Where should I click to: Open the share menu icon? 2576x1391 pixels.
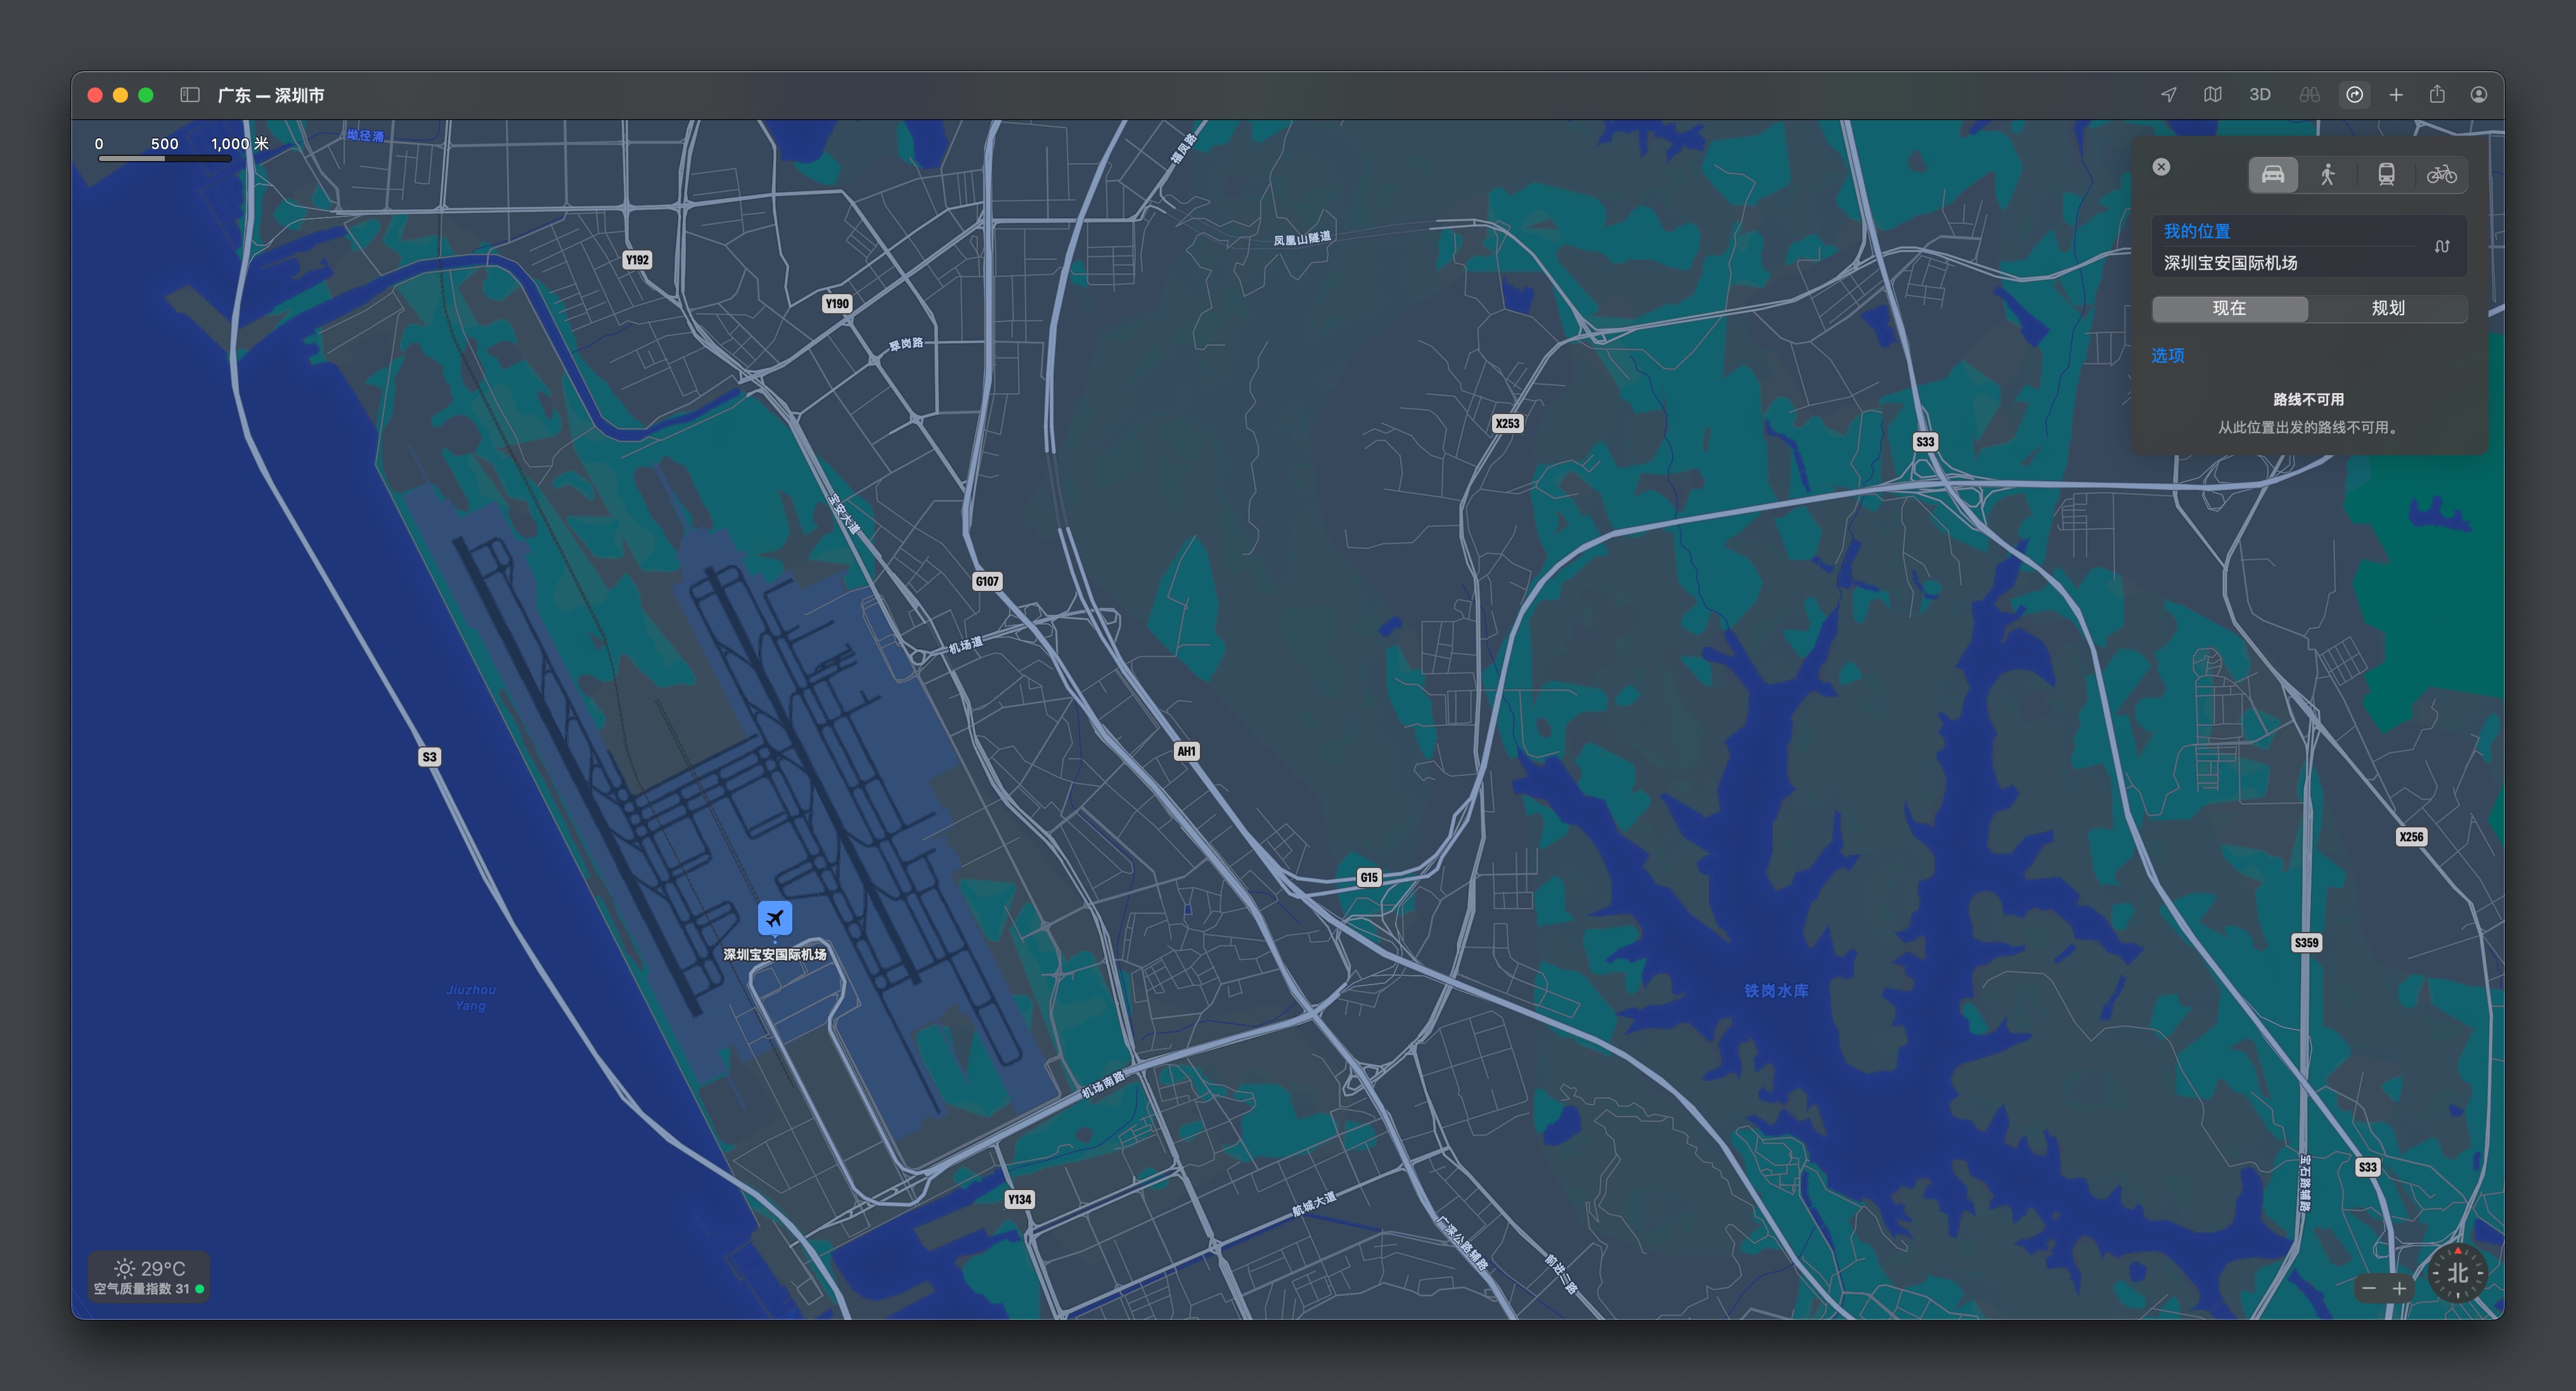[2437, 95]
